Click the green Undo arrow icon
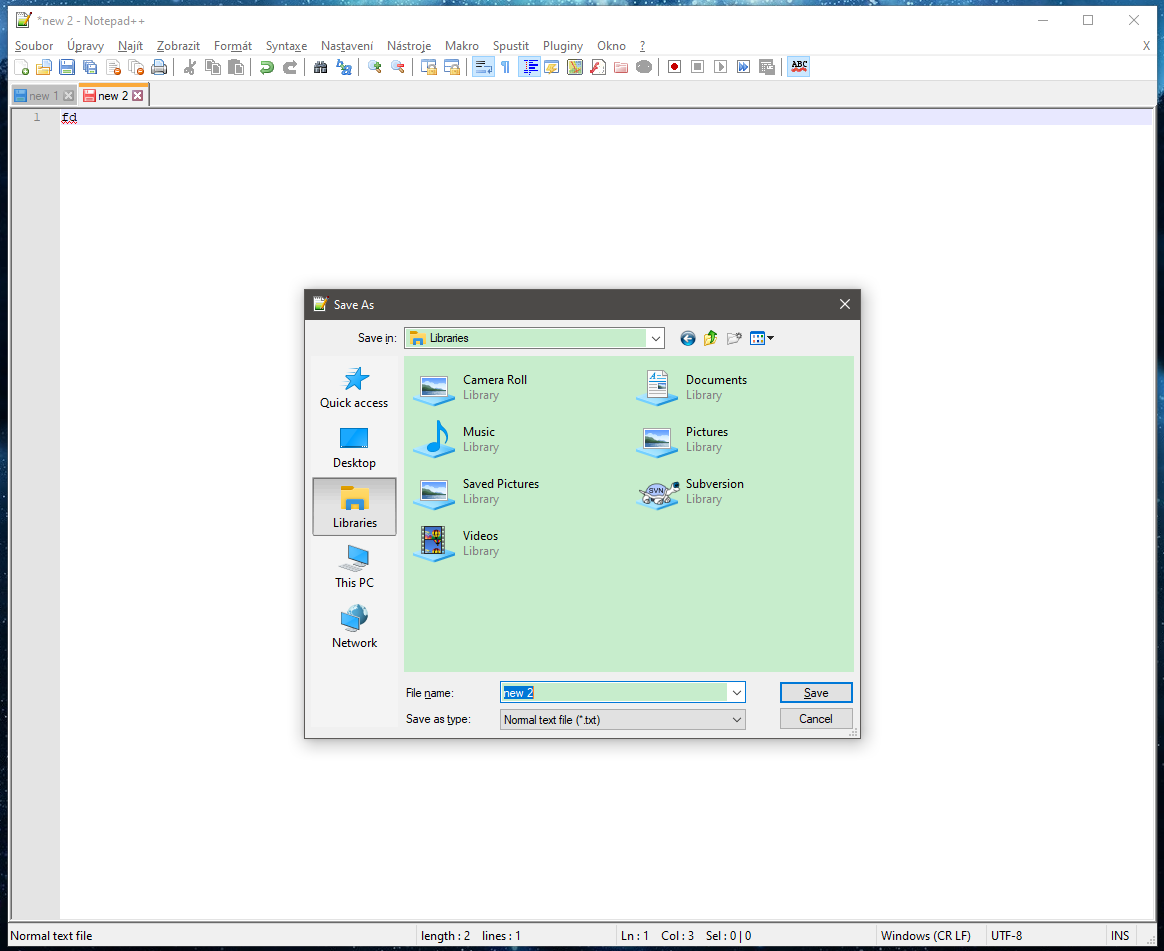Viewport: 1164px width, 951px height. point(267,67)
